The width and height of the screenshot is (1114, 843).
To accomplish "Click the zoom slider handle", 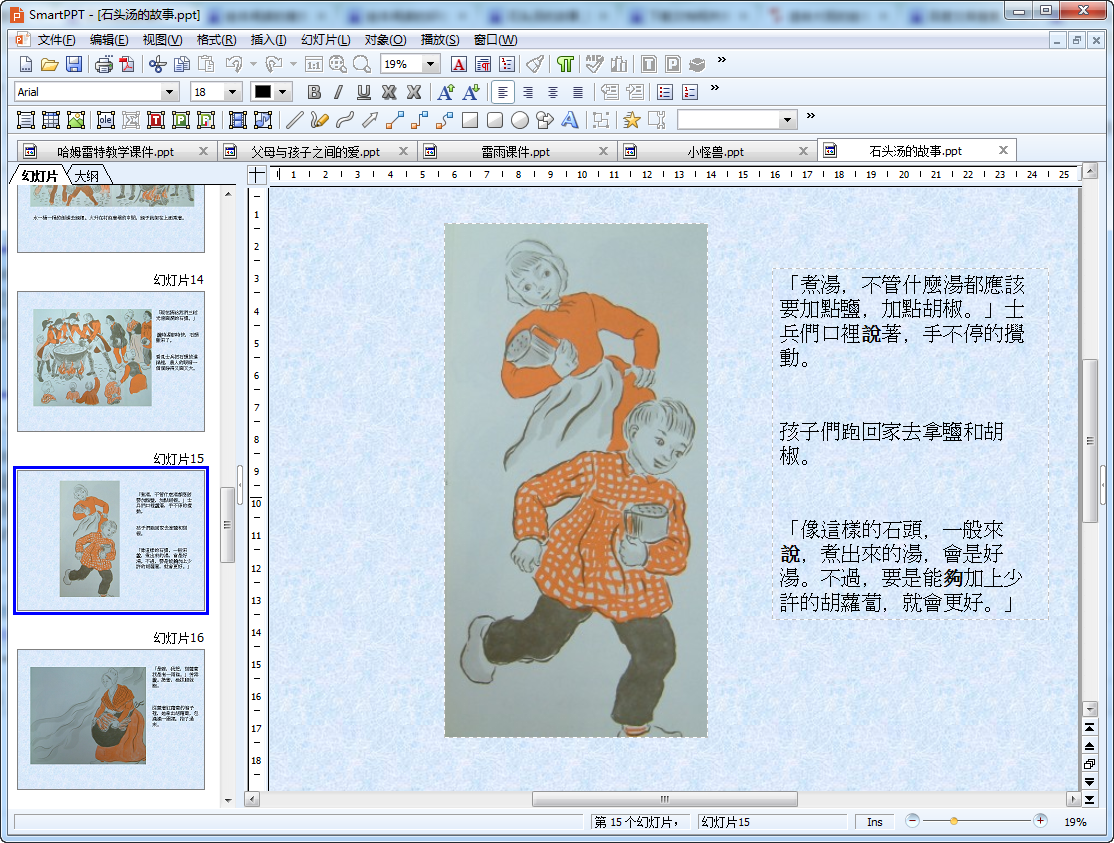I will click(x=953, y=821).
